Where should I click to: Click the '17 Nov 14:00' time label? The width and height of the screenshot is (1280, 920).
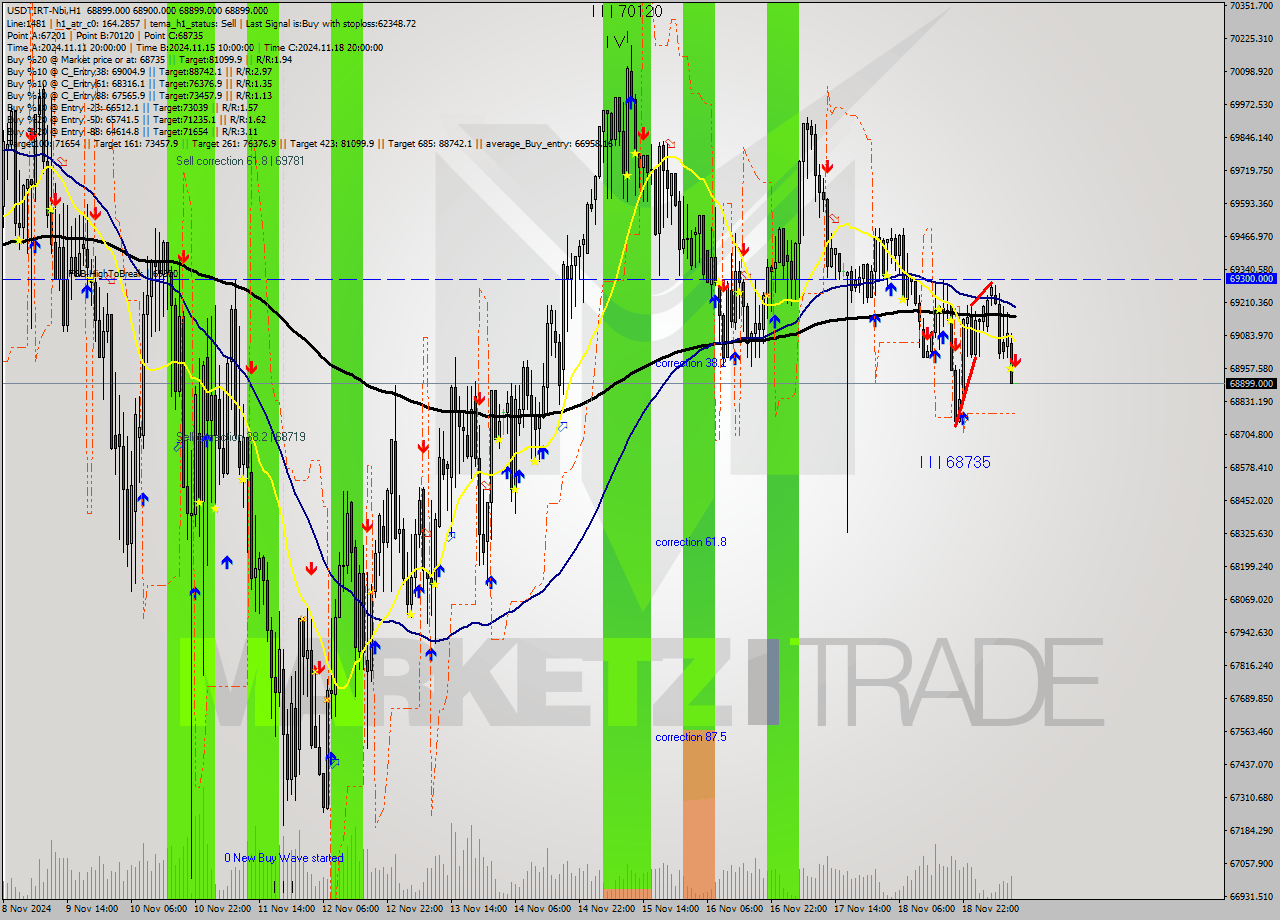tap(862, 909)
